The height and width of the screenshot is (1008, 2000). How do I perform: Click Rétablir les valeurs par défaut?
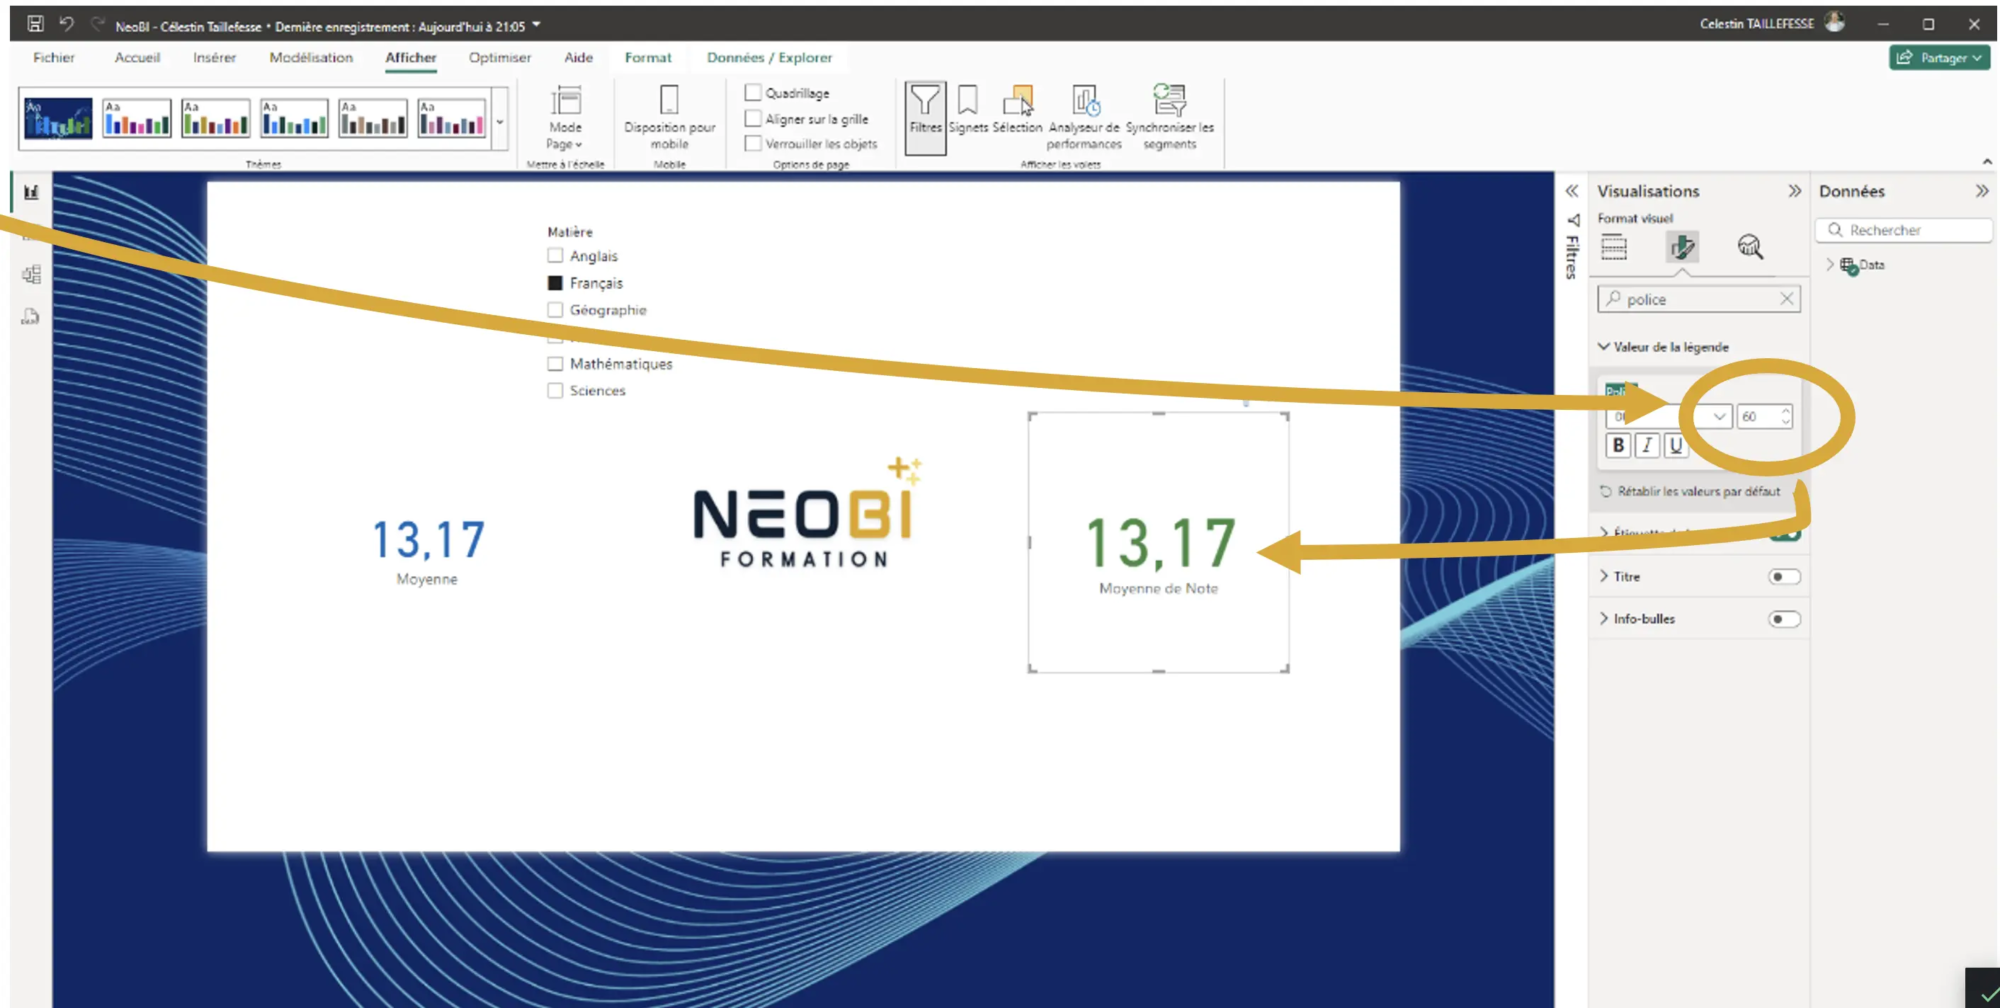(1690, 491)
